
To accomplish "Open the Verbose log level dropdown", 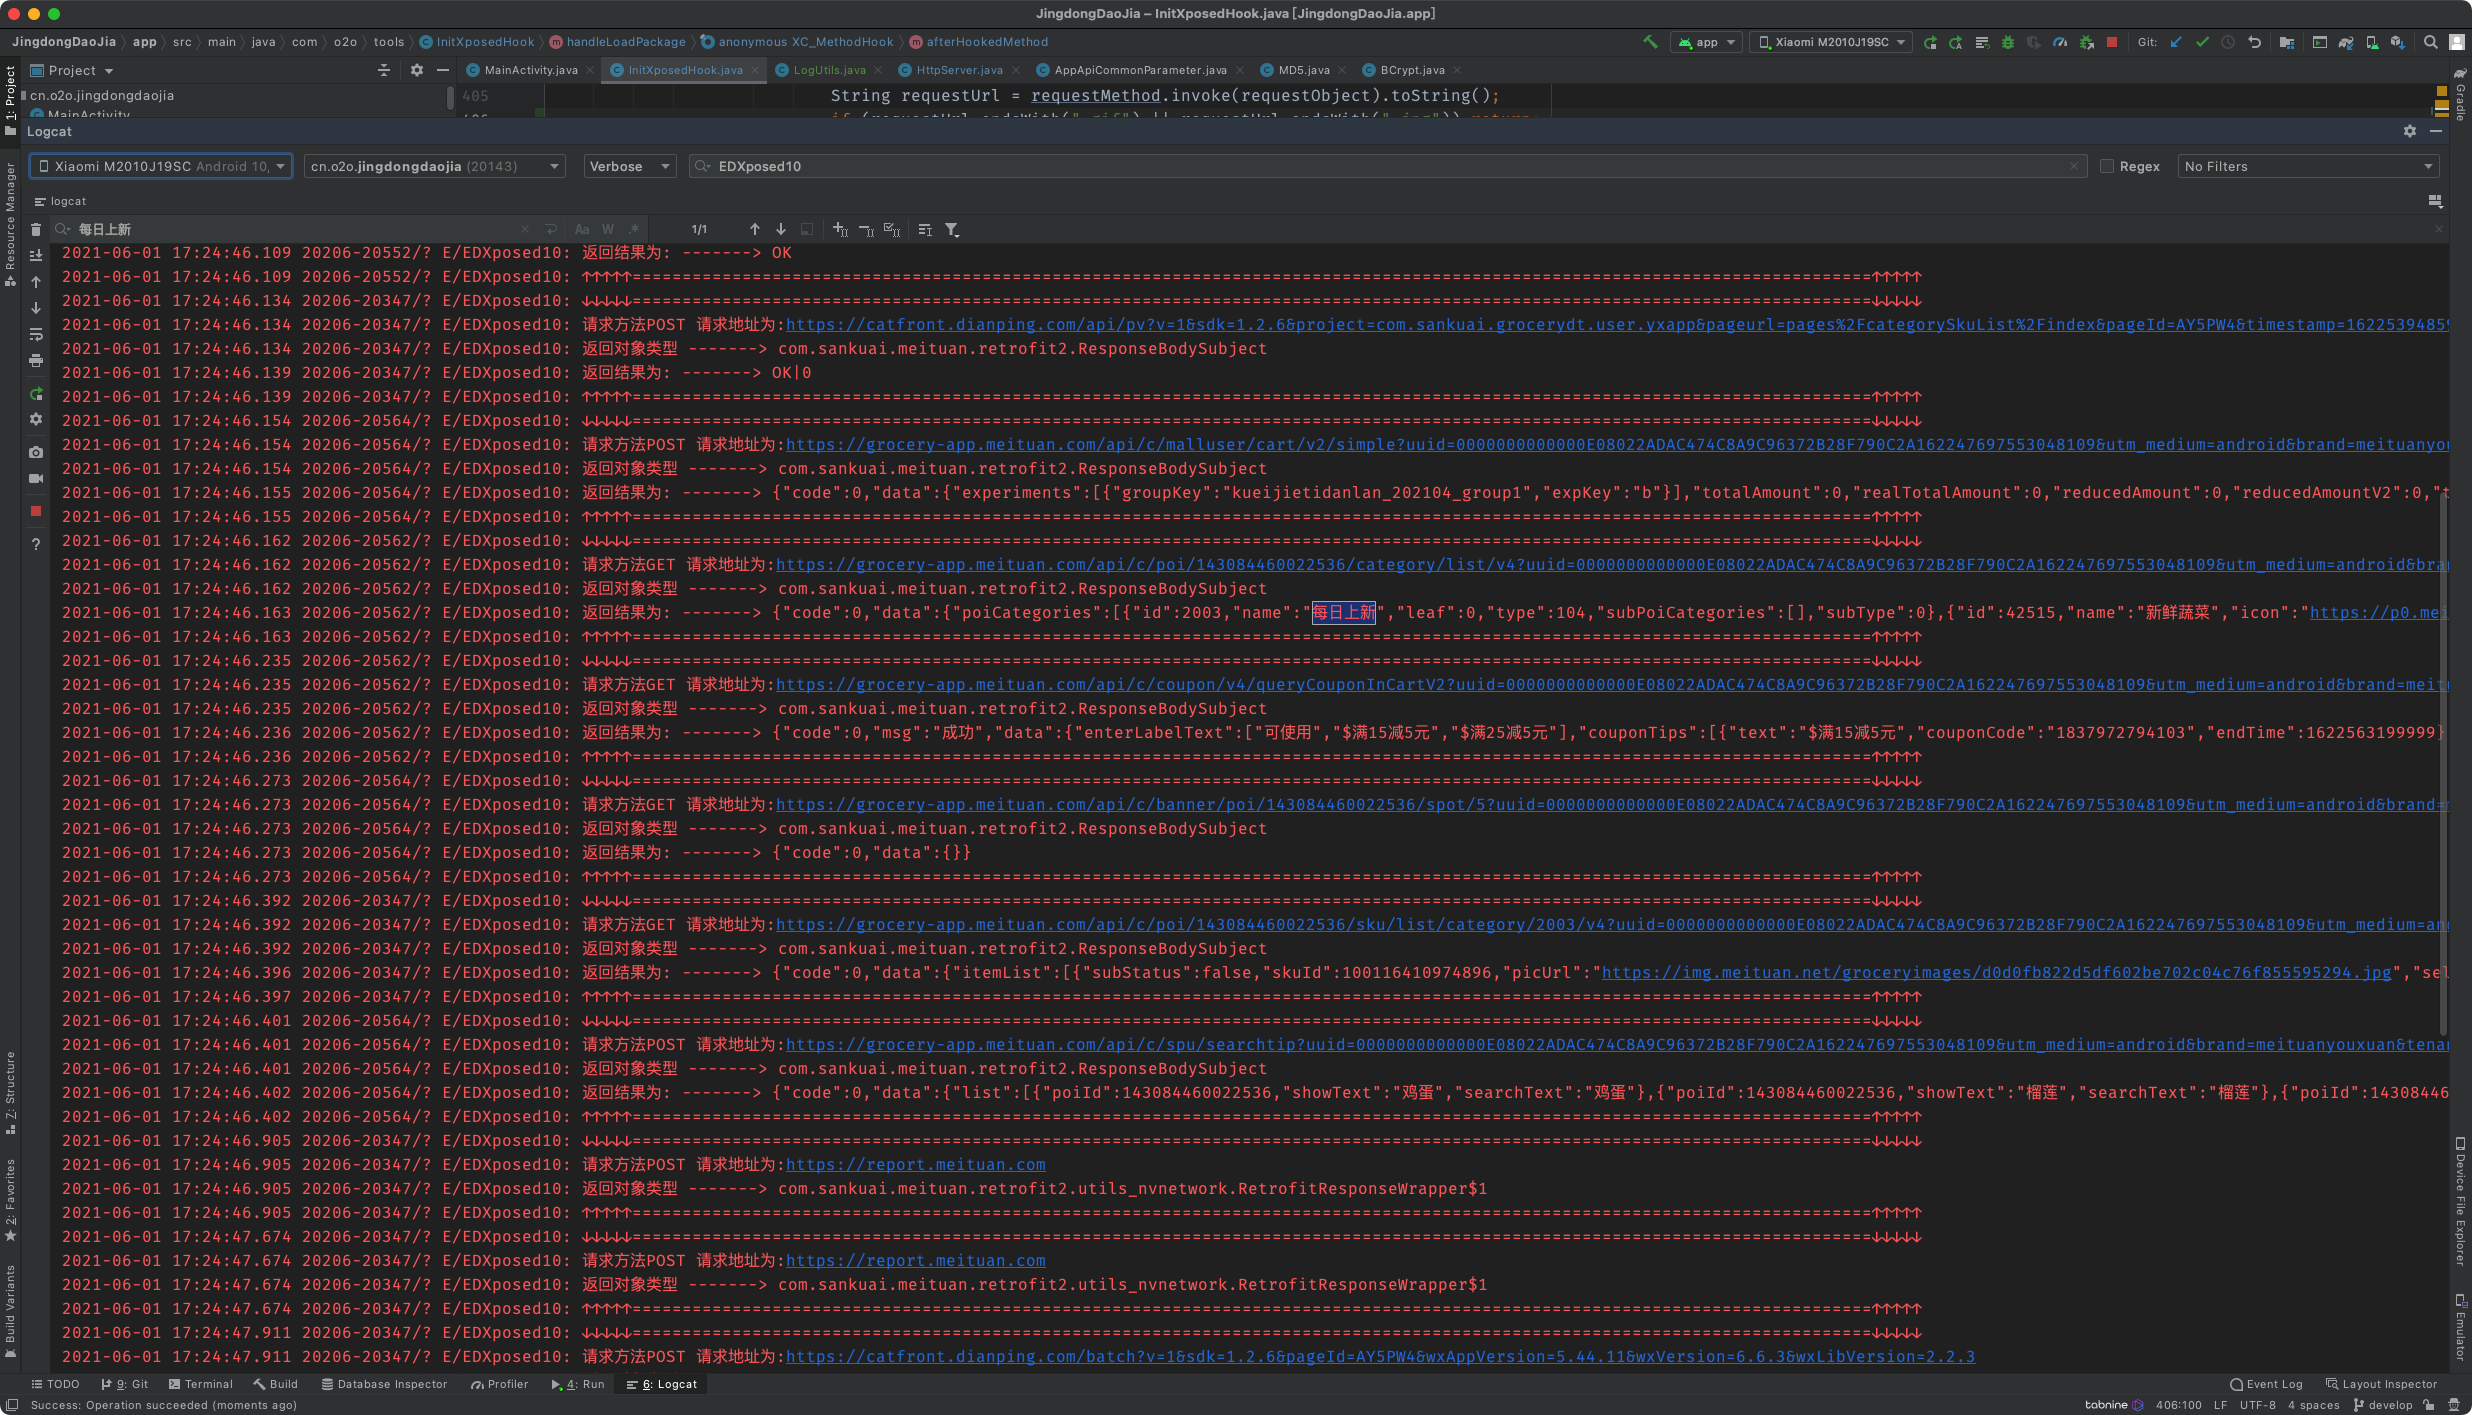I will 630,166.
